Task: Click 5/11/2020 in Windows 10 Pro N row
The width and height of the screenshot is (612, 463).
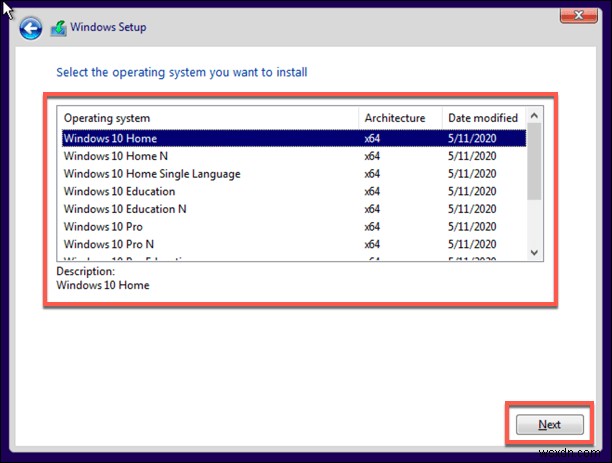Action: [x=472, y=244]
